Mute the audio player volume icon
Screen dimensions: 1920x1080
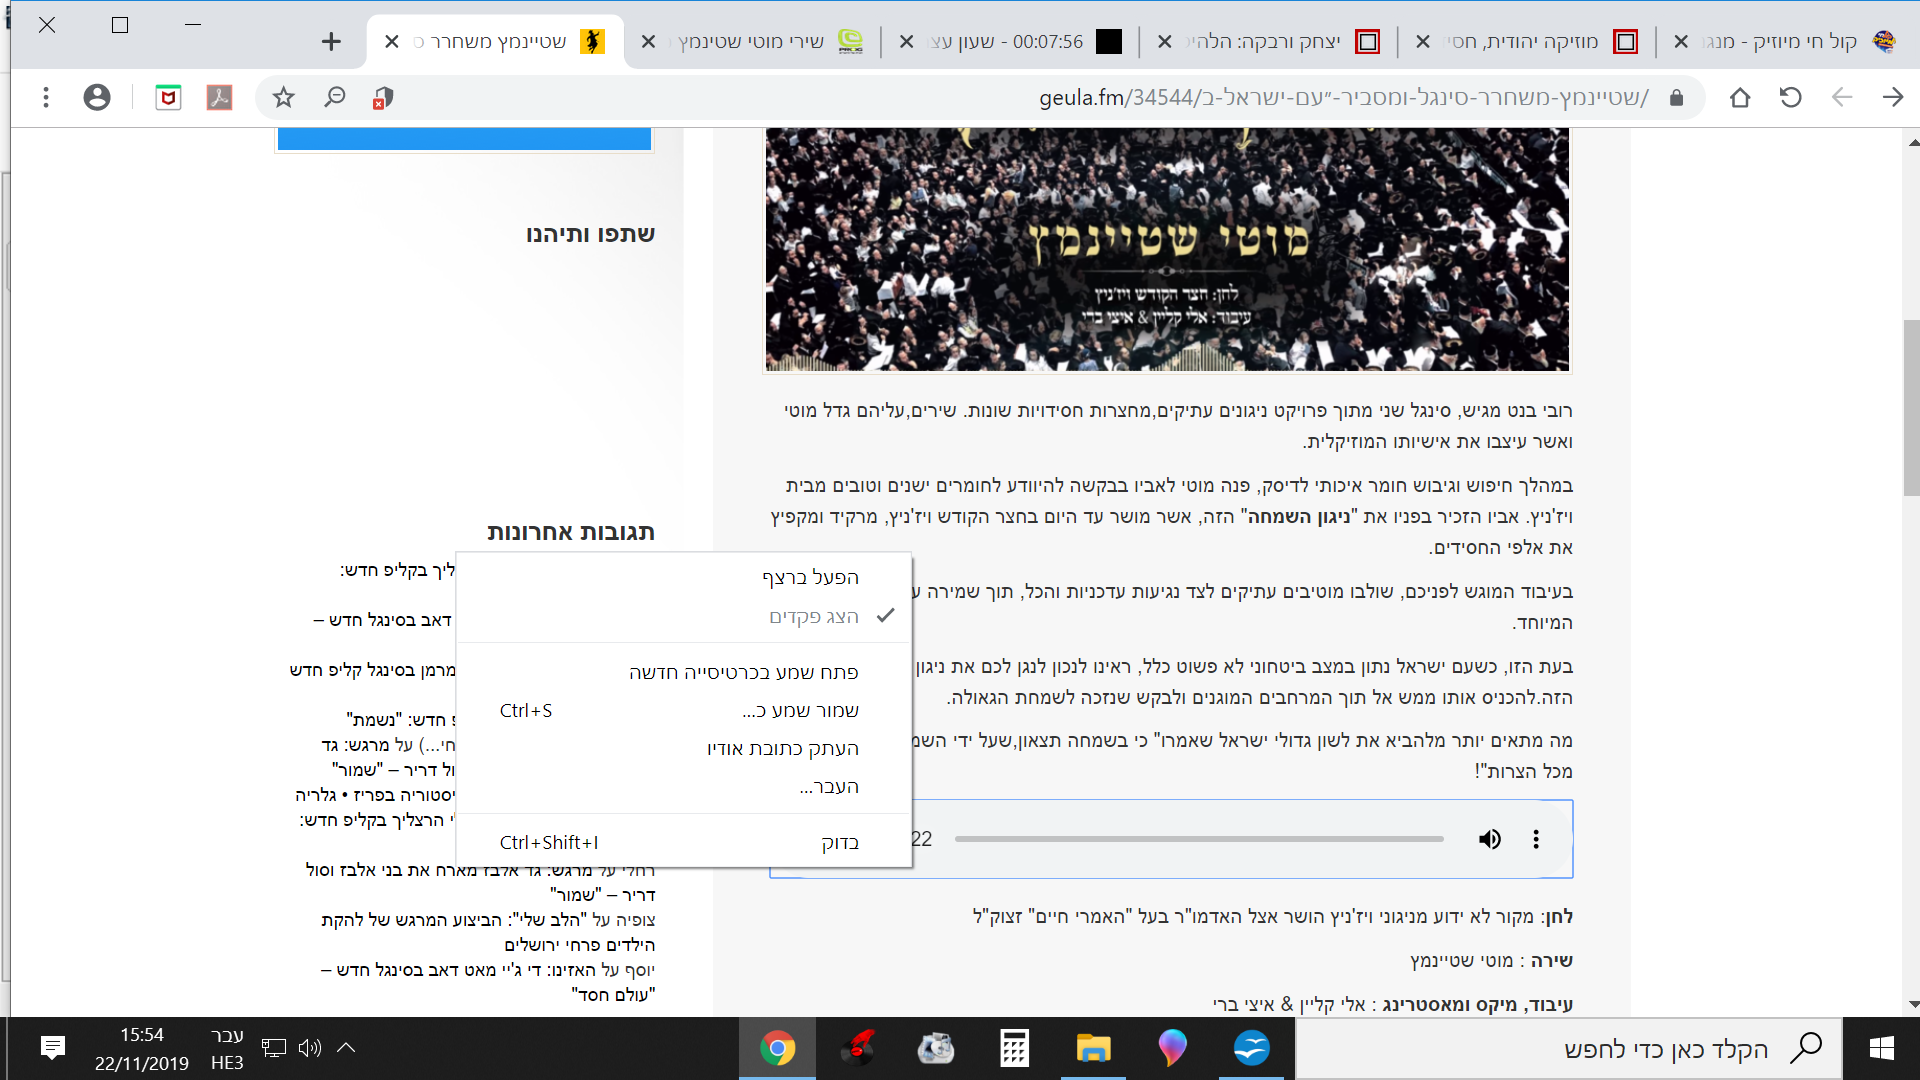pos(1489,839)
